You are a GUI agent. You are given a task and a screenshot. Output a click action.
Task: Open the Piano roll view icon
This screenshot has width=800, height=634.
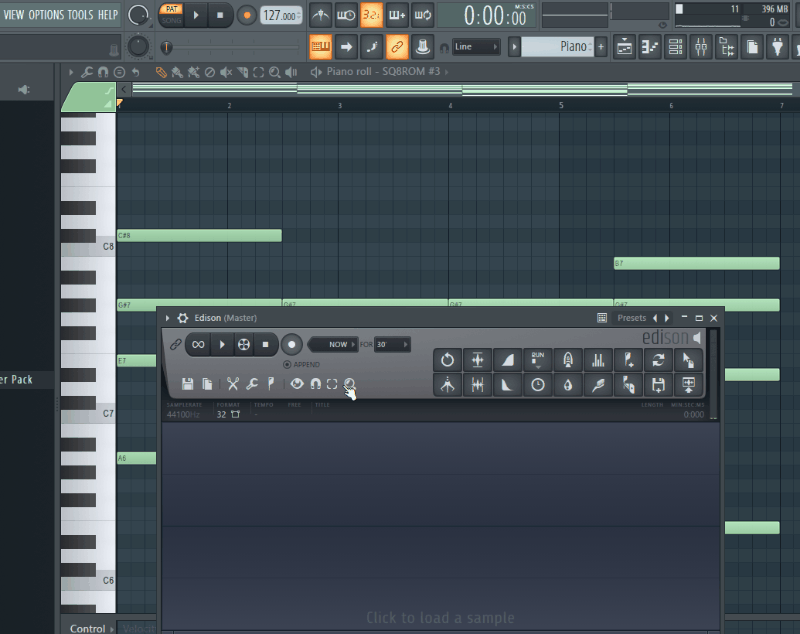(650, 47)
